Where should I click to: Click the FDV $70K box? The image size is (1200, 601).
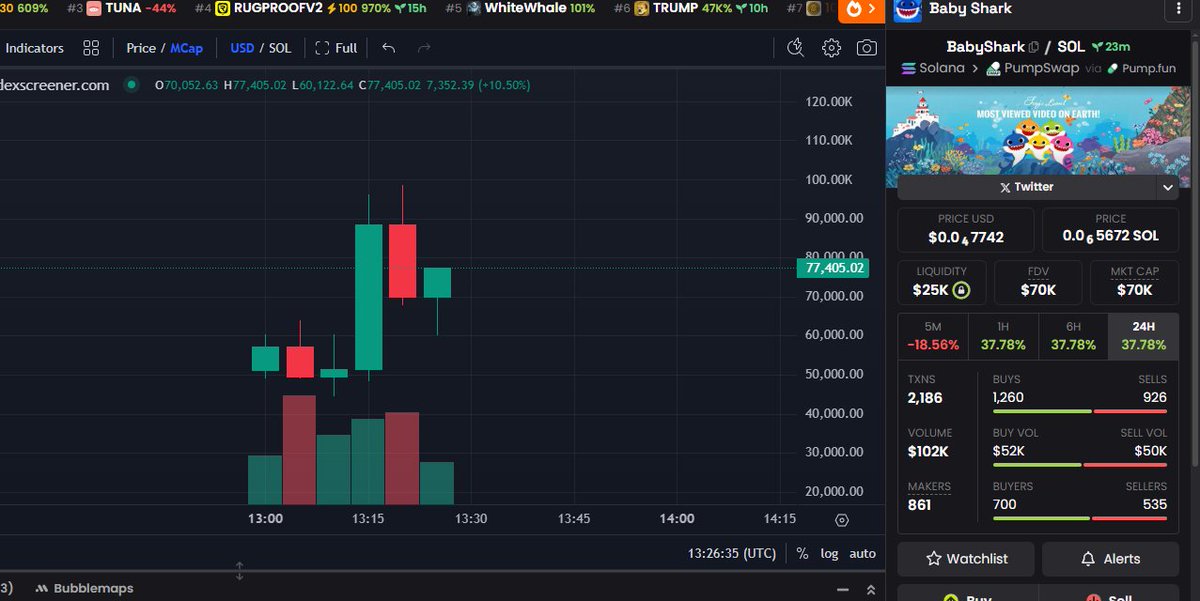pyautogui.click(x=1038, y=282)
